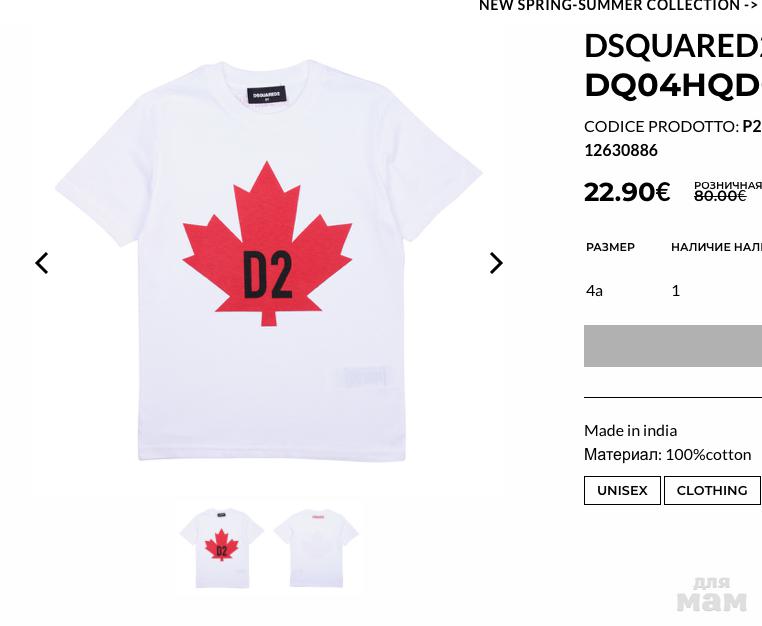The height and width of the screenshot is (626, 762).
Task: Click the 'Made in india' text
Action: (630, 430)
